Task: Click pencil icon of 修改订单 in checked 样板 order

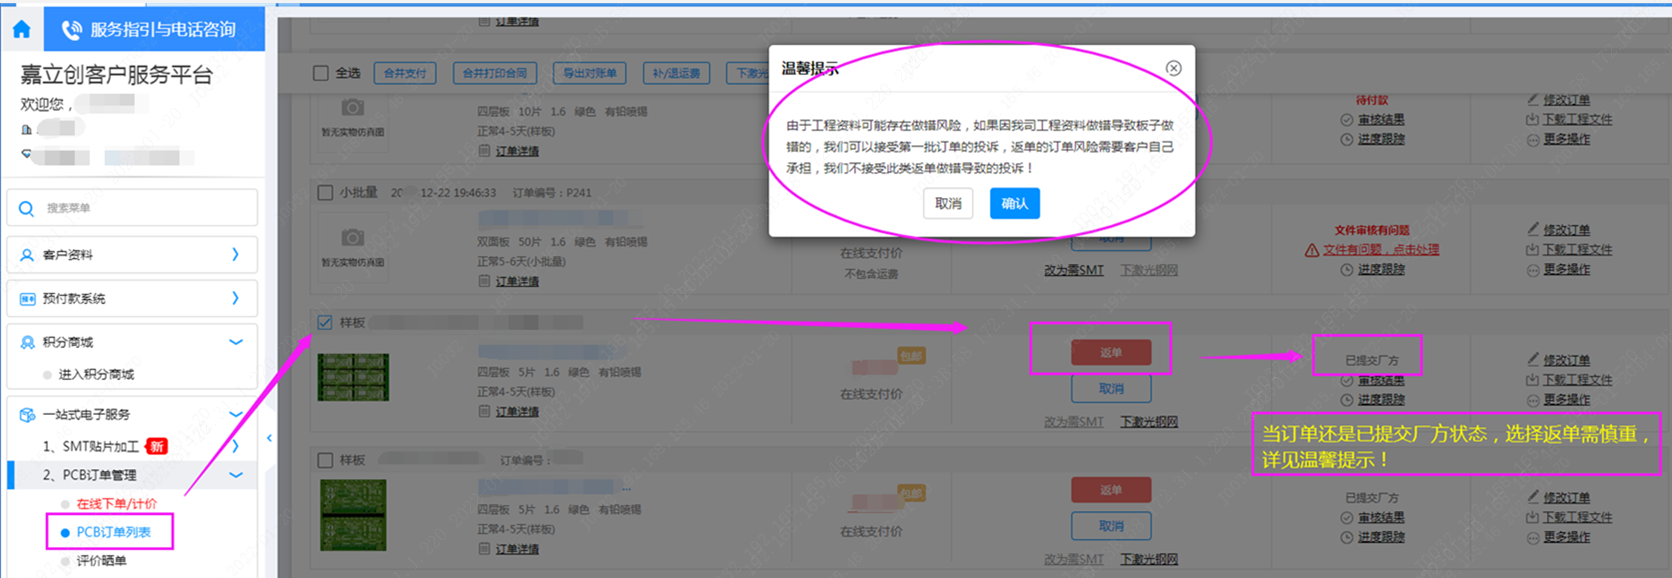Action: (1533, 360)
